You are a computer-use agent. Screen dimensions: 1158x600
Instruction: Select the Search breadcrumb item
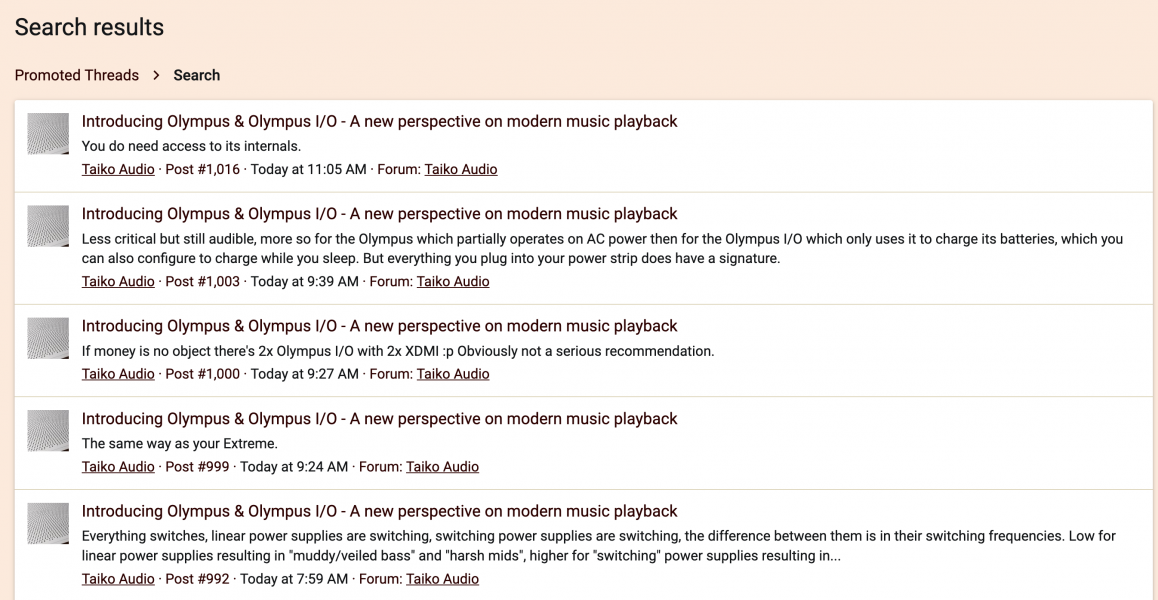pos(196,75)
